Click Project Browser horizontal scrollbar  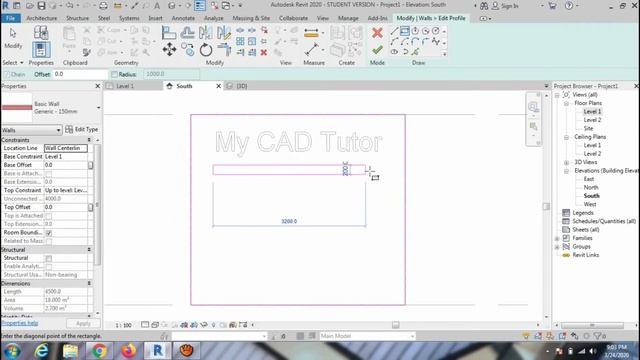[x=592, y=325]
